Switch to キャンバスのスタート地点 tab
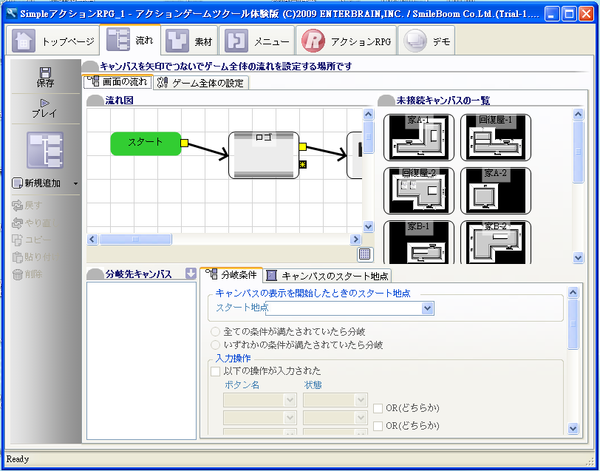Viewport: 600px width, 471px height. (328, 275)
